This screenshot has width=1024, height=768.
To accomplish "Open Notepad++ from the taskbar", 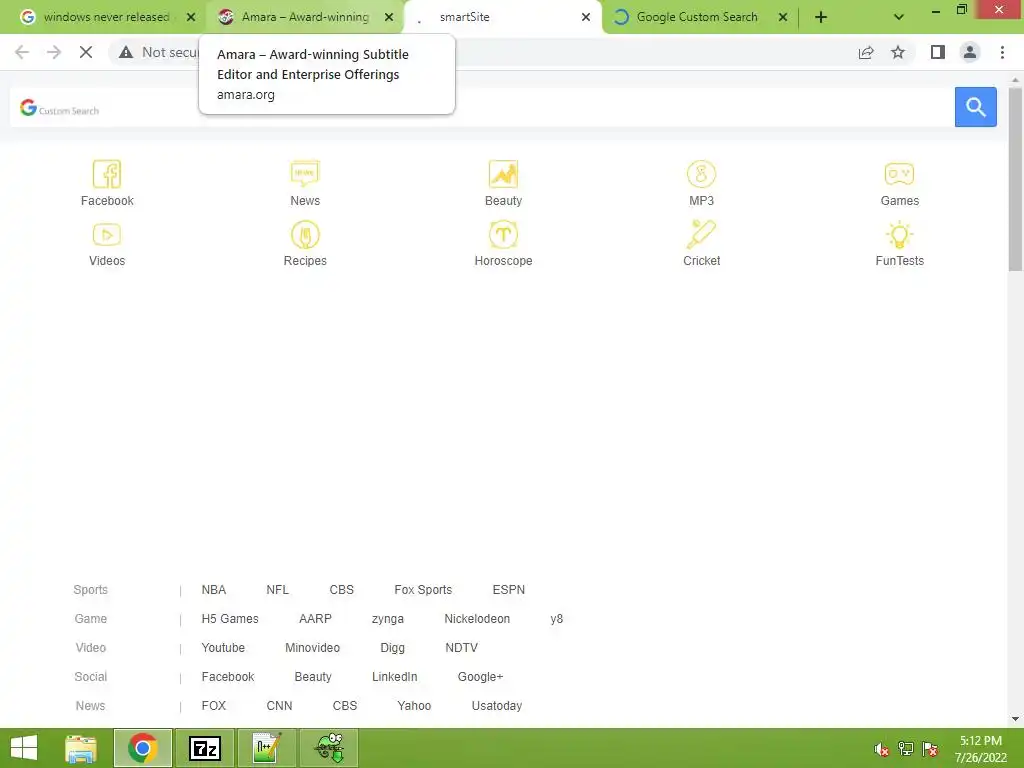I will [x=266, y=748].
